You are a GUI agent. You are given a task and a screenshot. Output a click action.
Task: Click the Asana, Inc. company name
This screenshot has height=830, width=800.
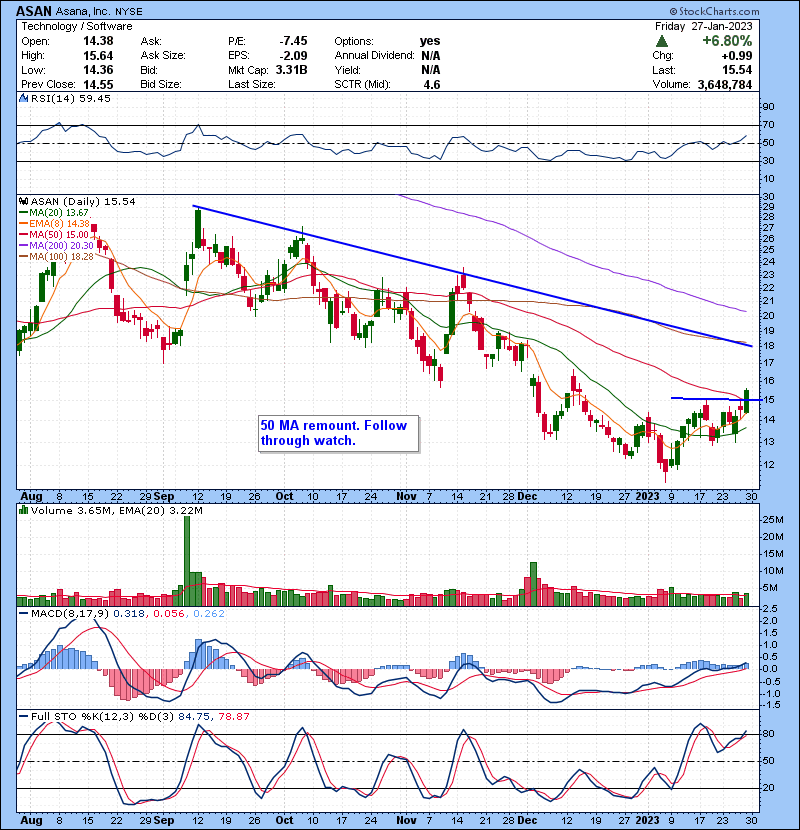[x=85, y=11]
